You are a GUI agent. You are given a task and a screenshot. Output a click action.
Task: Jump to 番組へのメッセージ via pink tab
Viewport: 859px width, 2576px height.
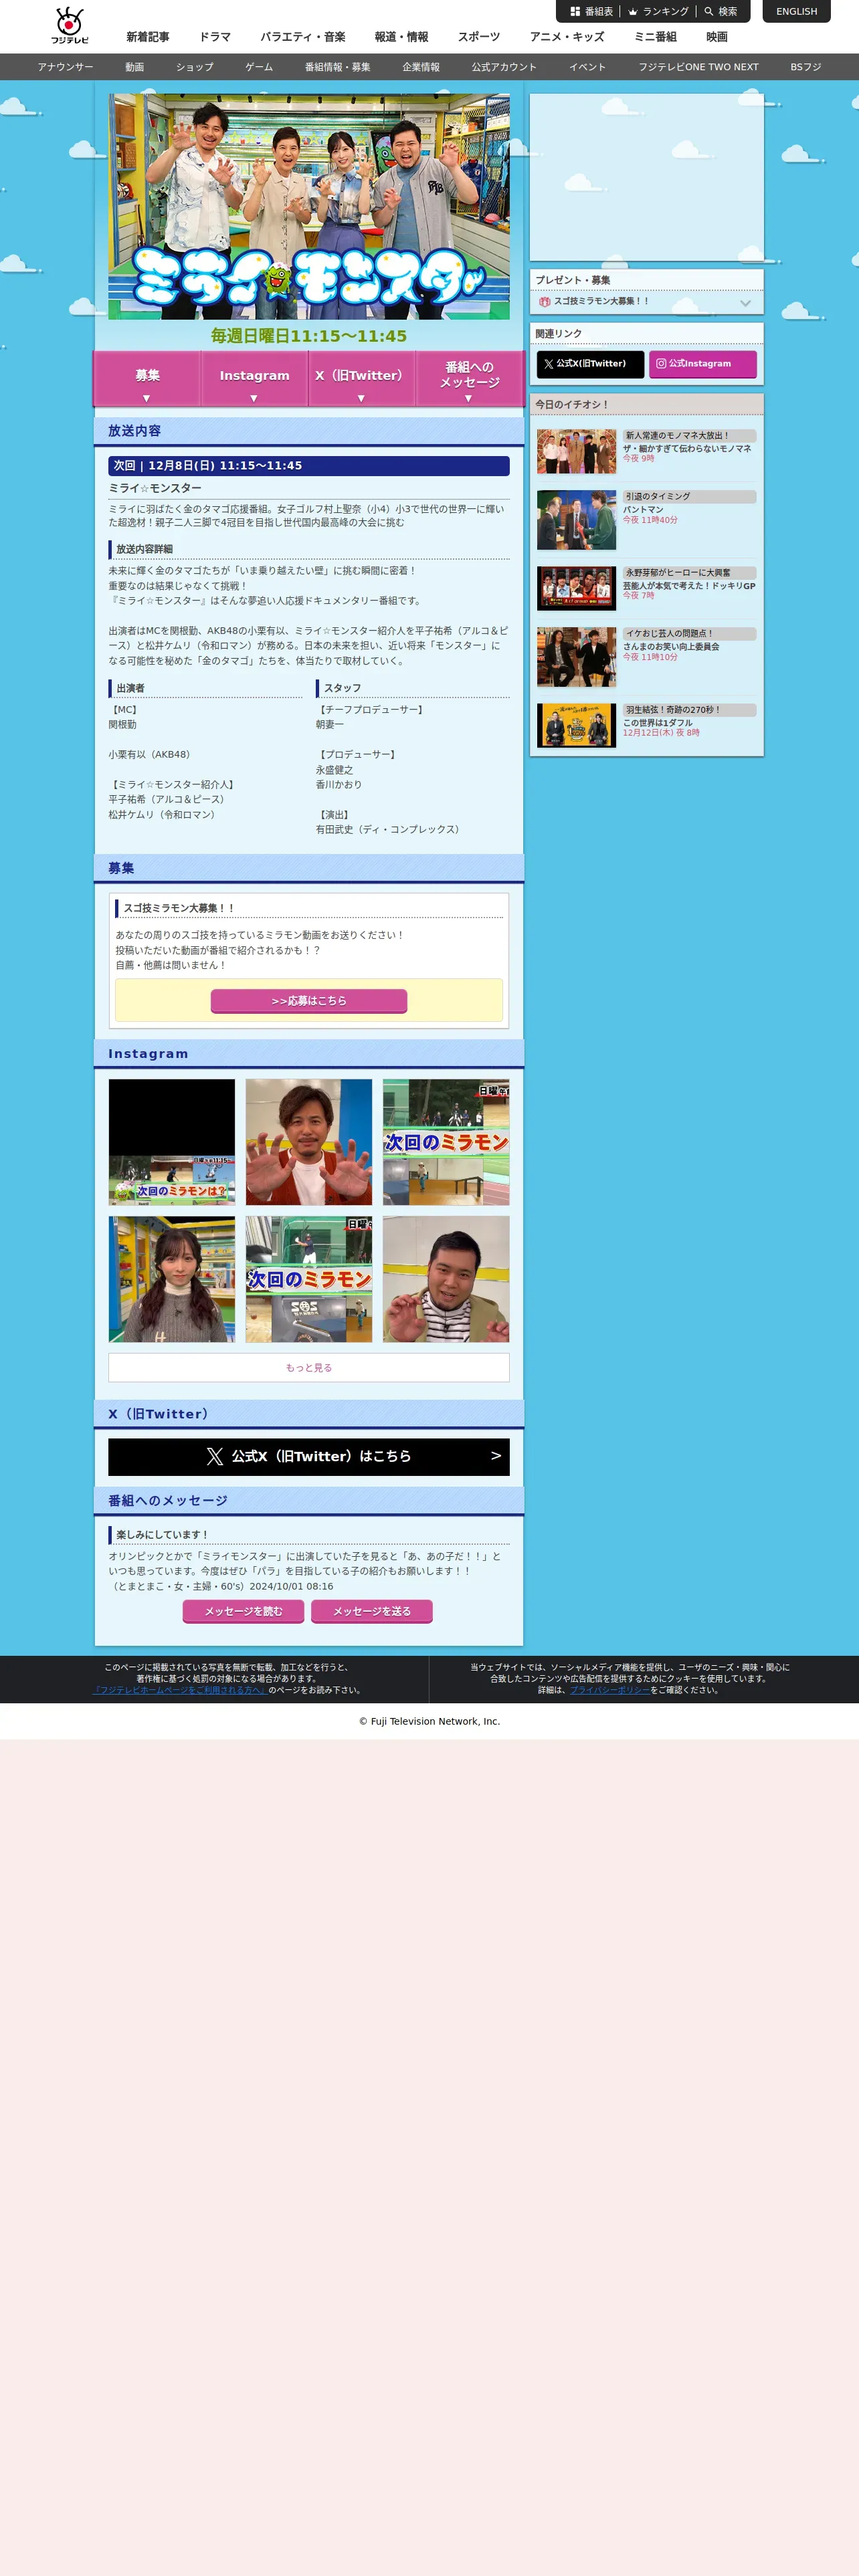pyautogui.click(x=469, y=379)
